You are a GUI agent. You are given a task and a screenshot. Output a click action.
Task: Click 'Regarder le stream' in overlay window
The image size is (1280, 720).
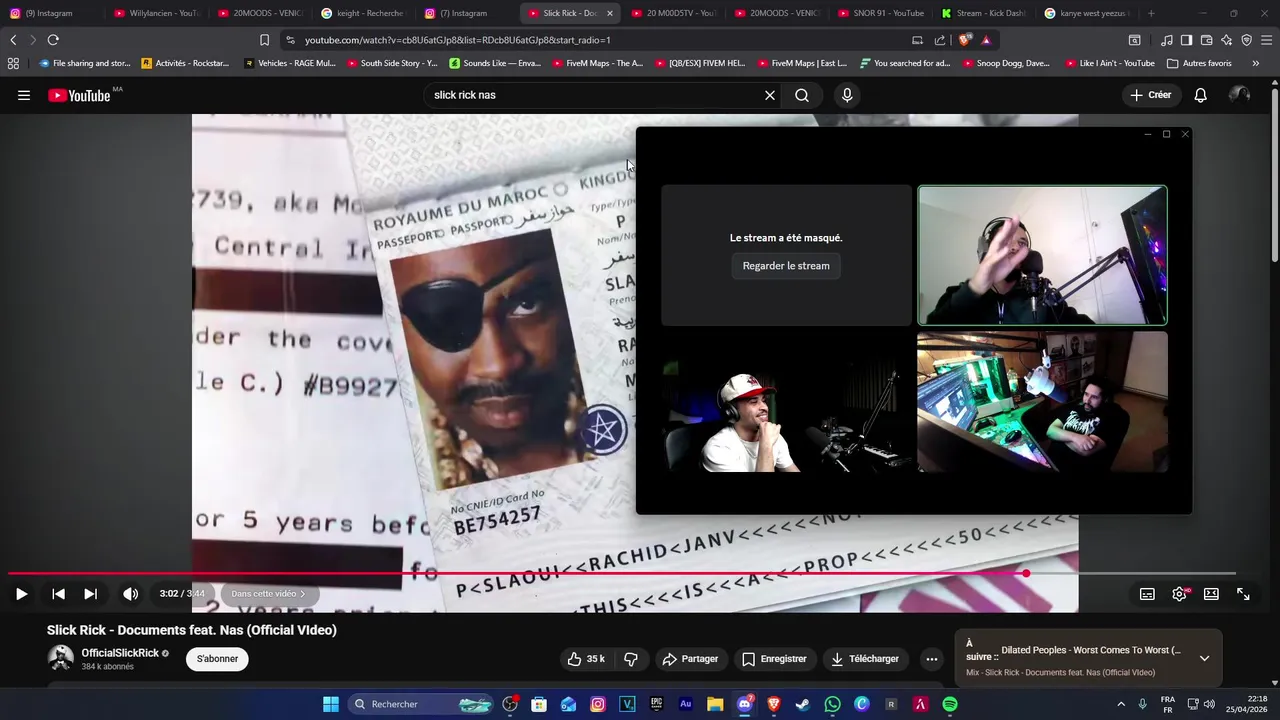coord(786,266)
